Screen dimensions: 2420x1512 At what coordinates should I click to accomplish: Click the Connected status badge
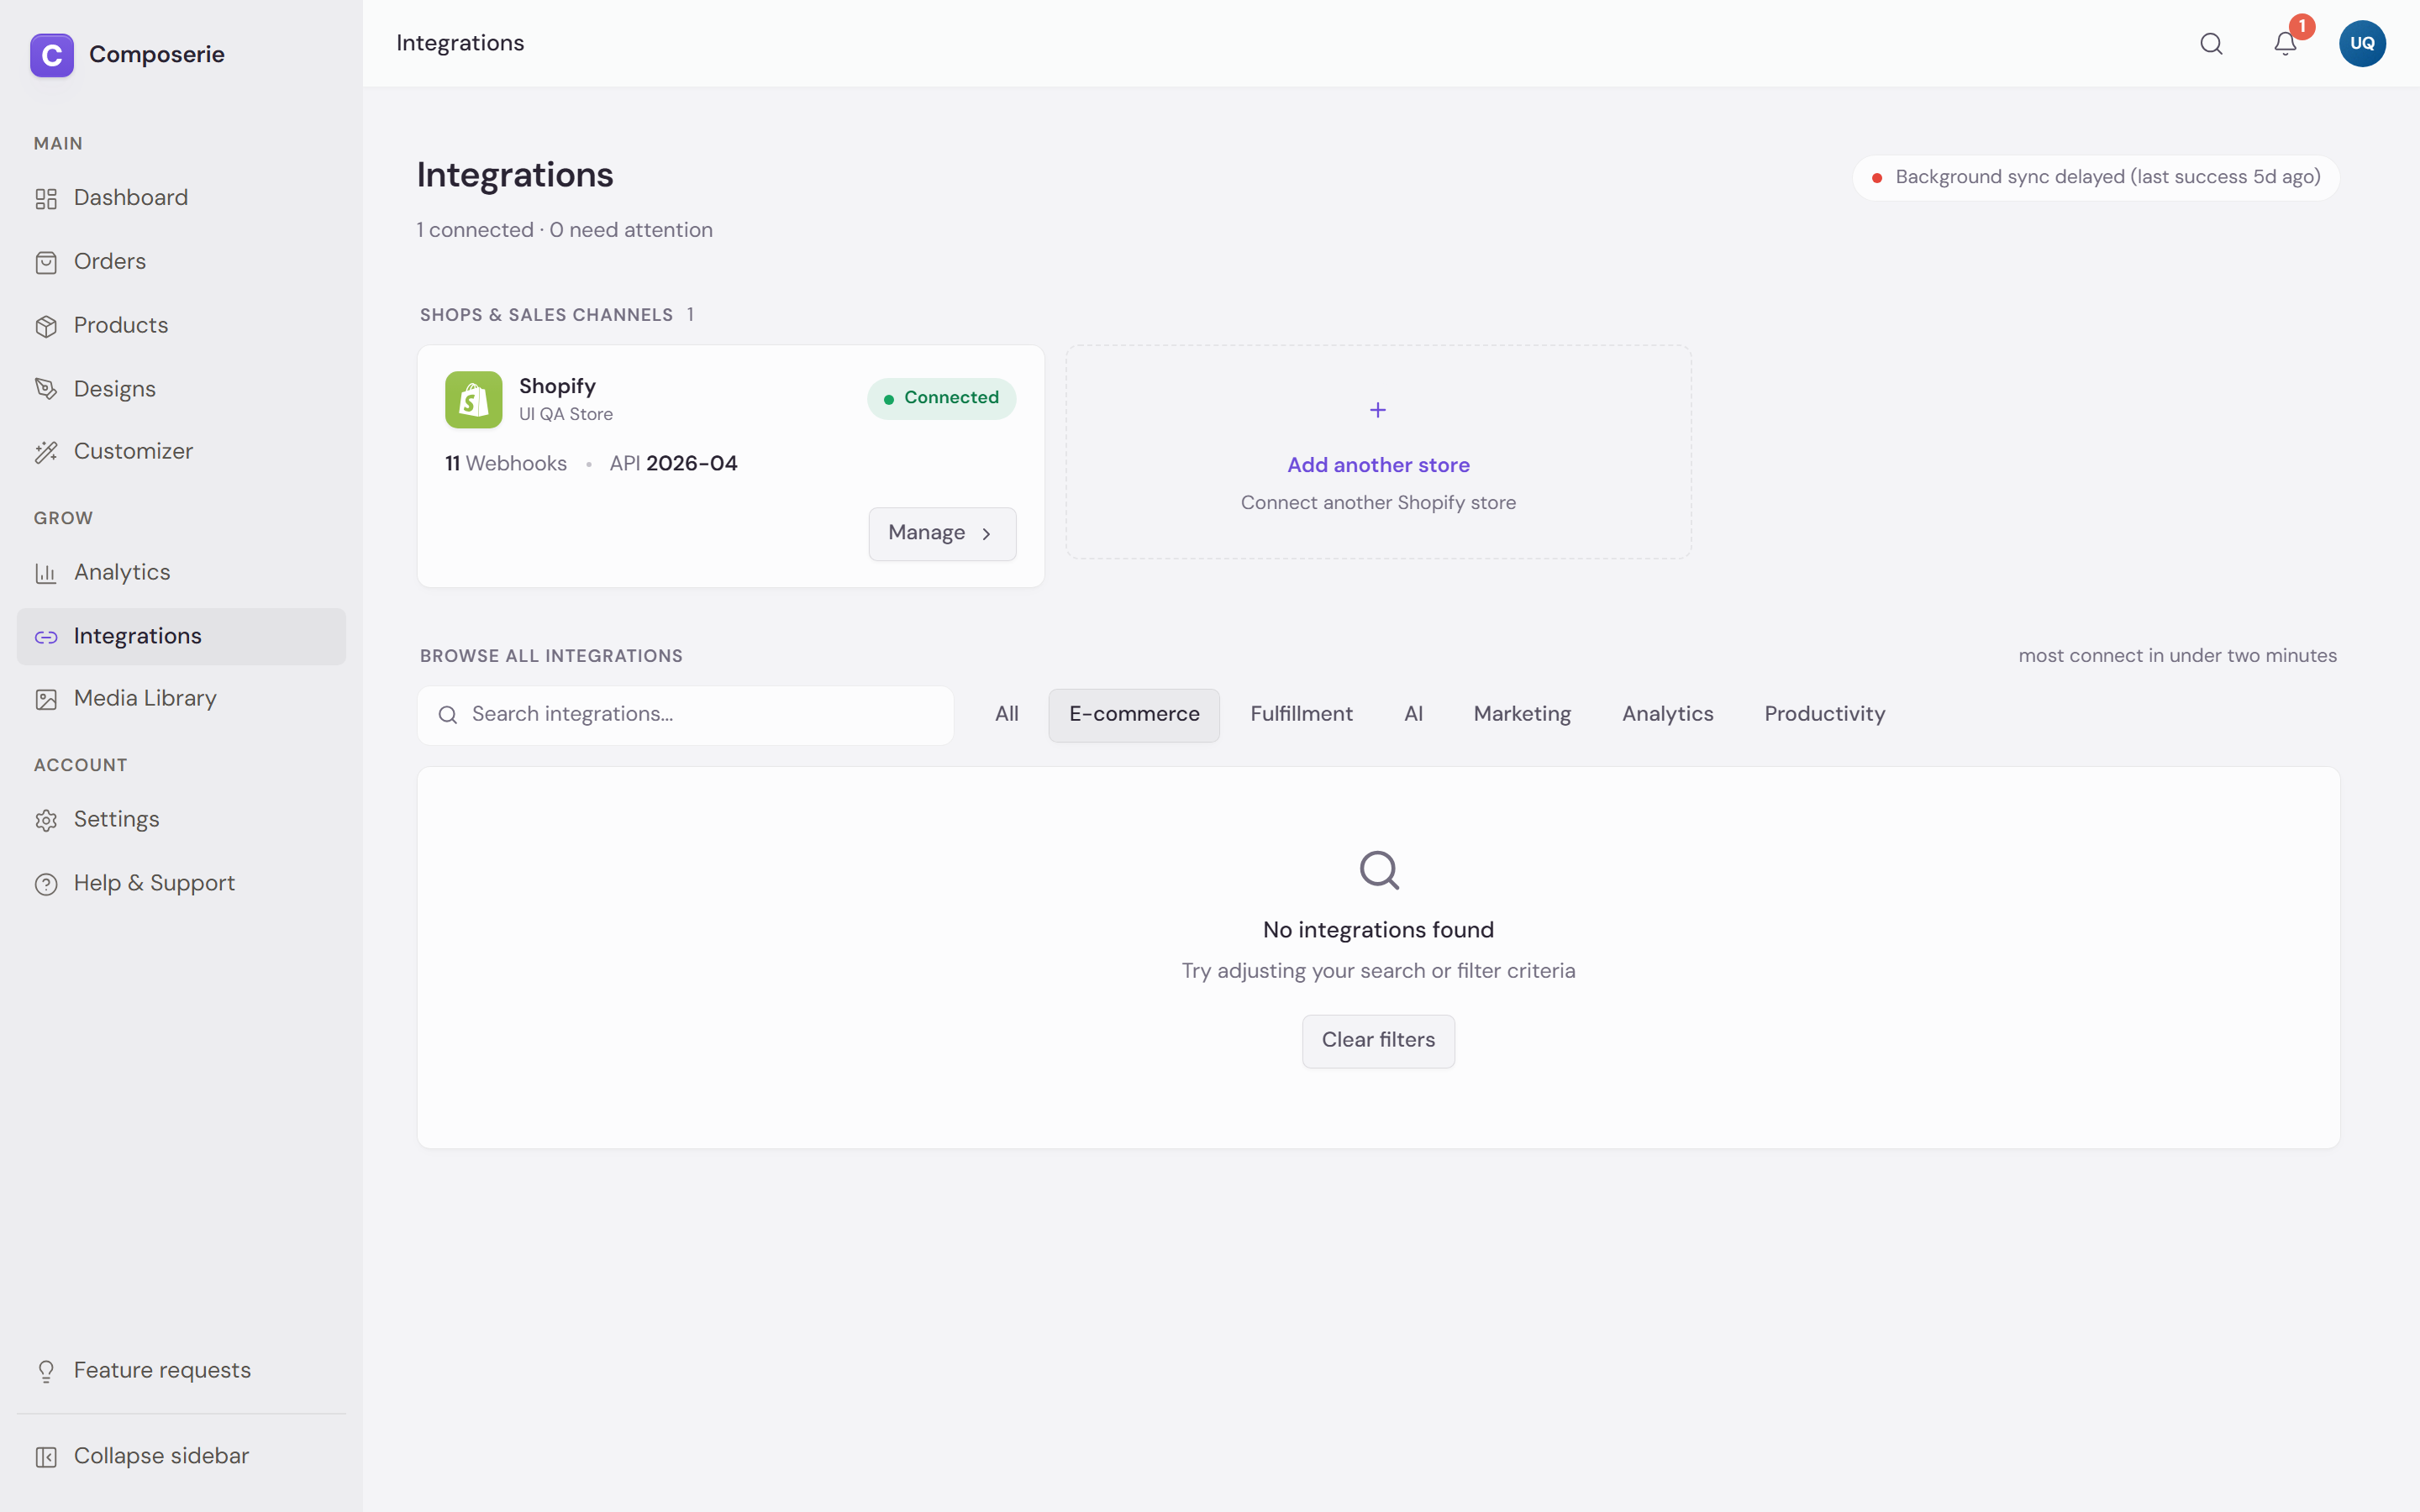tap(941, 398)
